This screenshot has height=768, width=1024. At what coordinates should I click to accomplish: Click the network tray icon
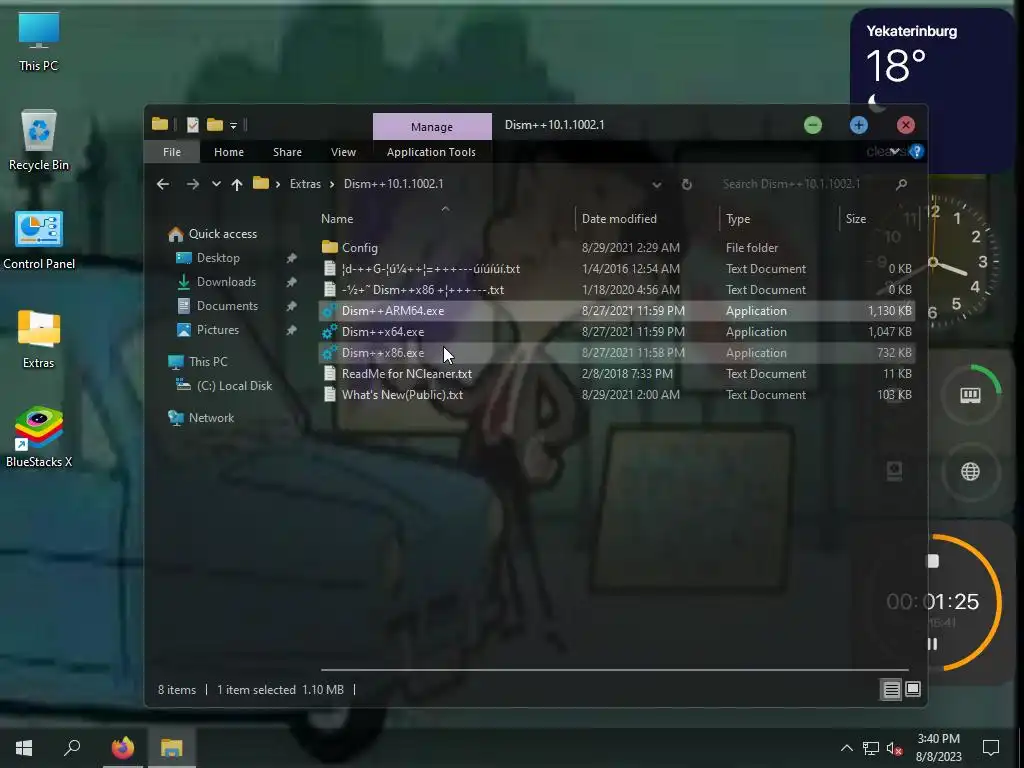coord(871,748)
